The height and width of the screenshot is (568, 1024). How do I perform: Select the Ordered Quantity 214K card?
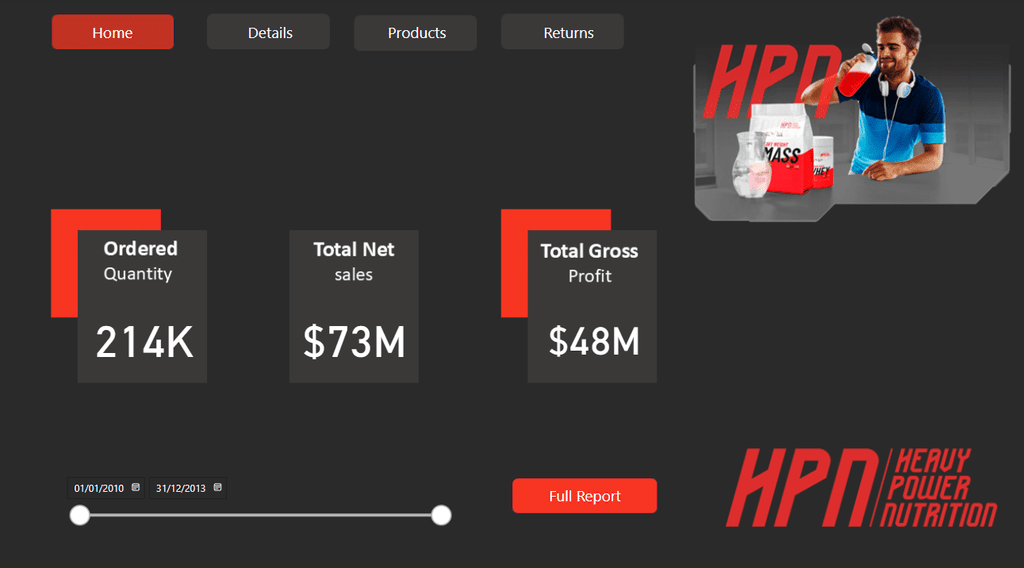[142, 306]
